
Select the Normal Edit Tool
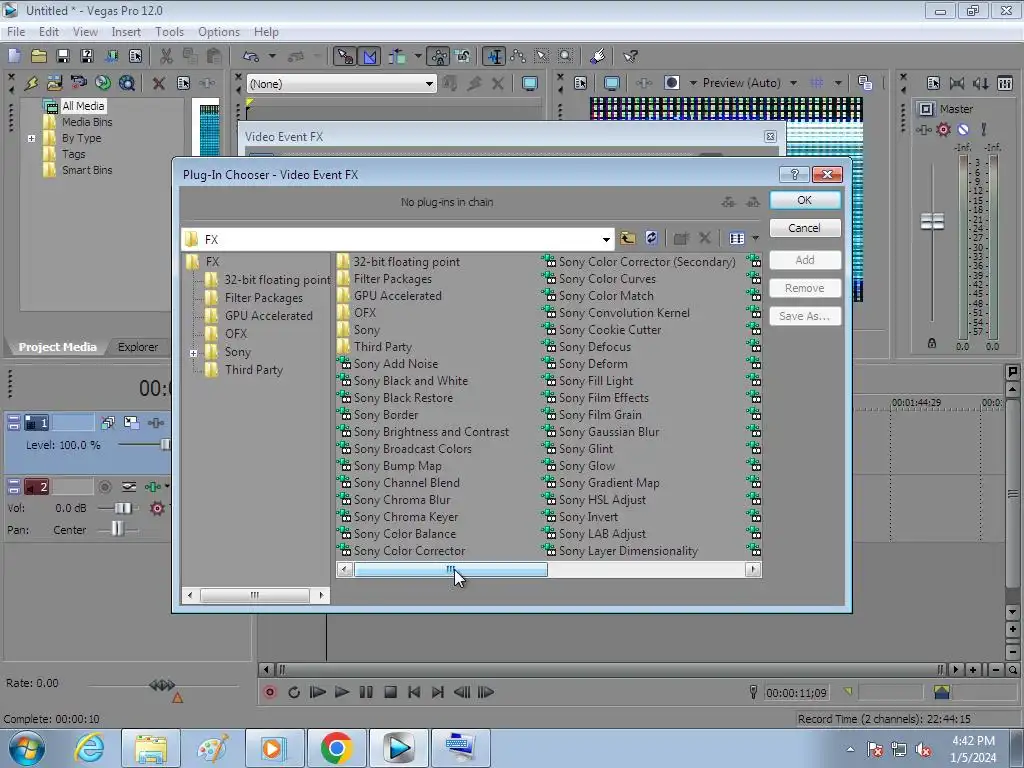[x=494, y=56]
